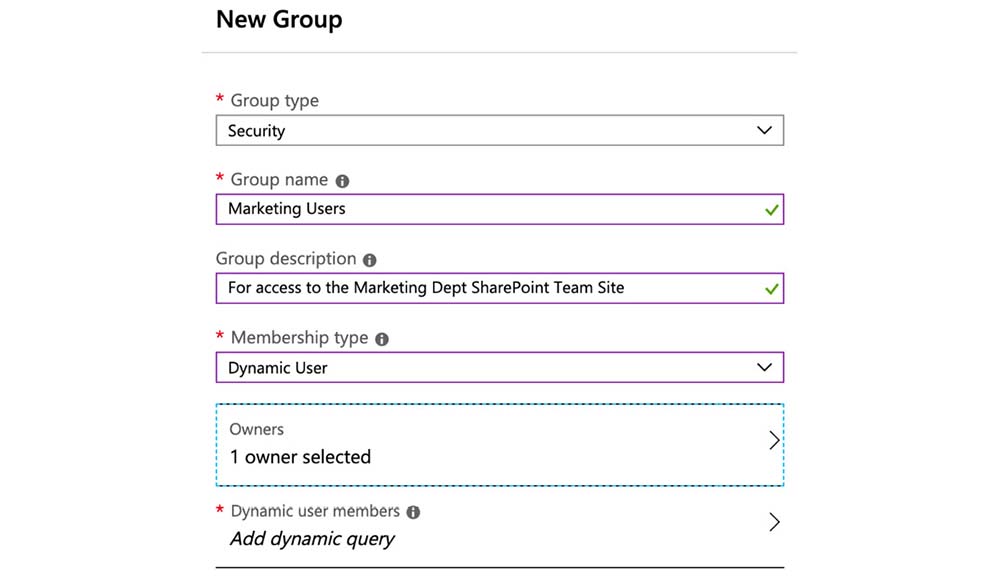Select the 'Security' value in Group type
The image size is (1000, 582).
click(x=257, y=131)
